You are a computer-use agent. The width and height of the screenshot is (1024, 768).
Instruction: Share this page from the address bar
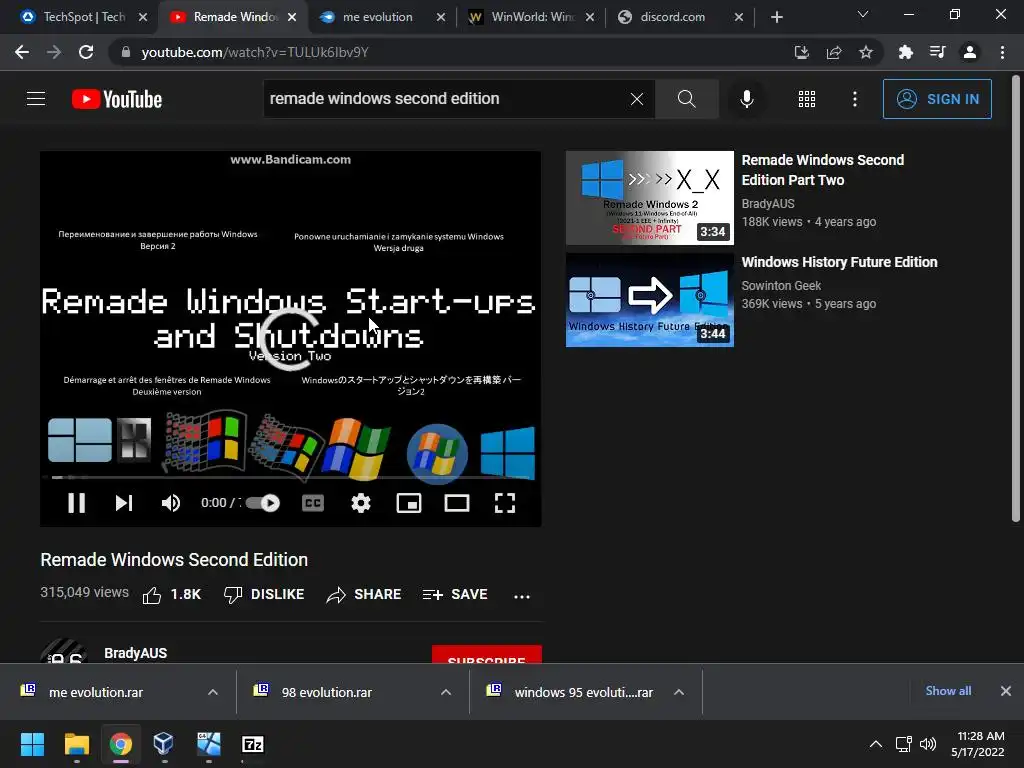(834, 52)
